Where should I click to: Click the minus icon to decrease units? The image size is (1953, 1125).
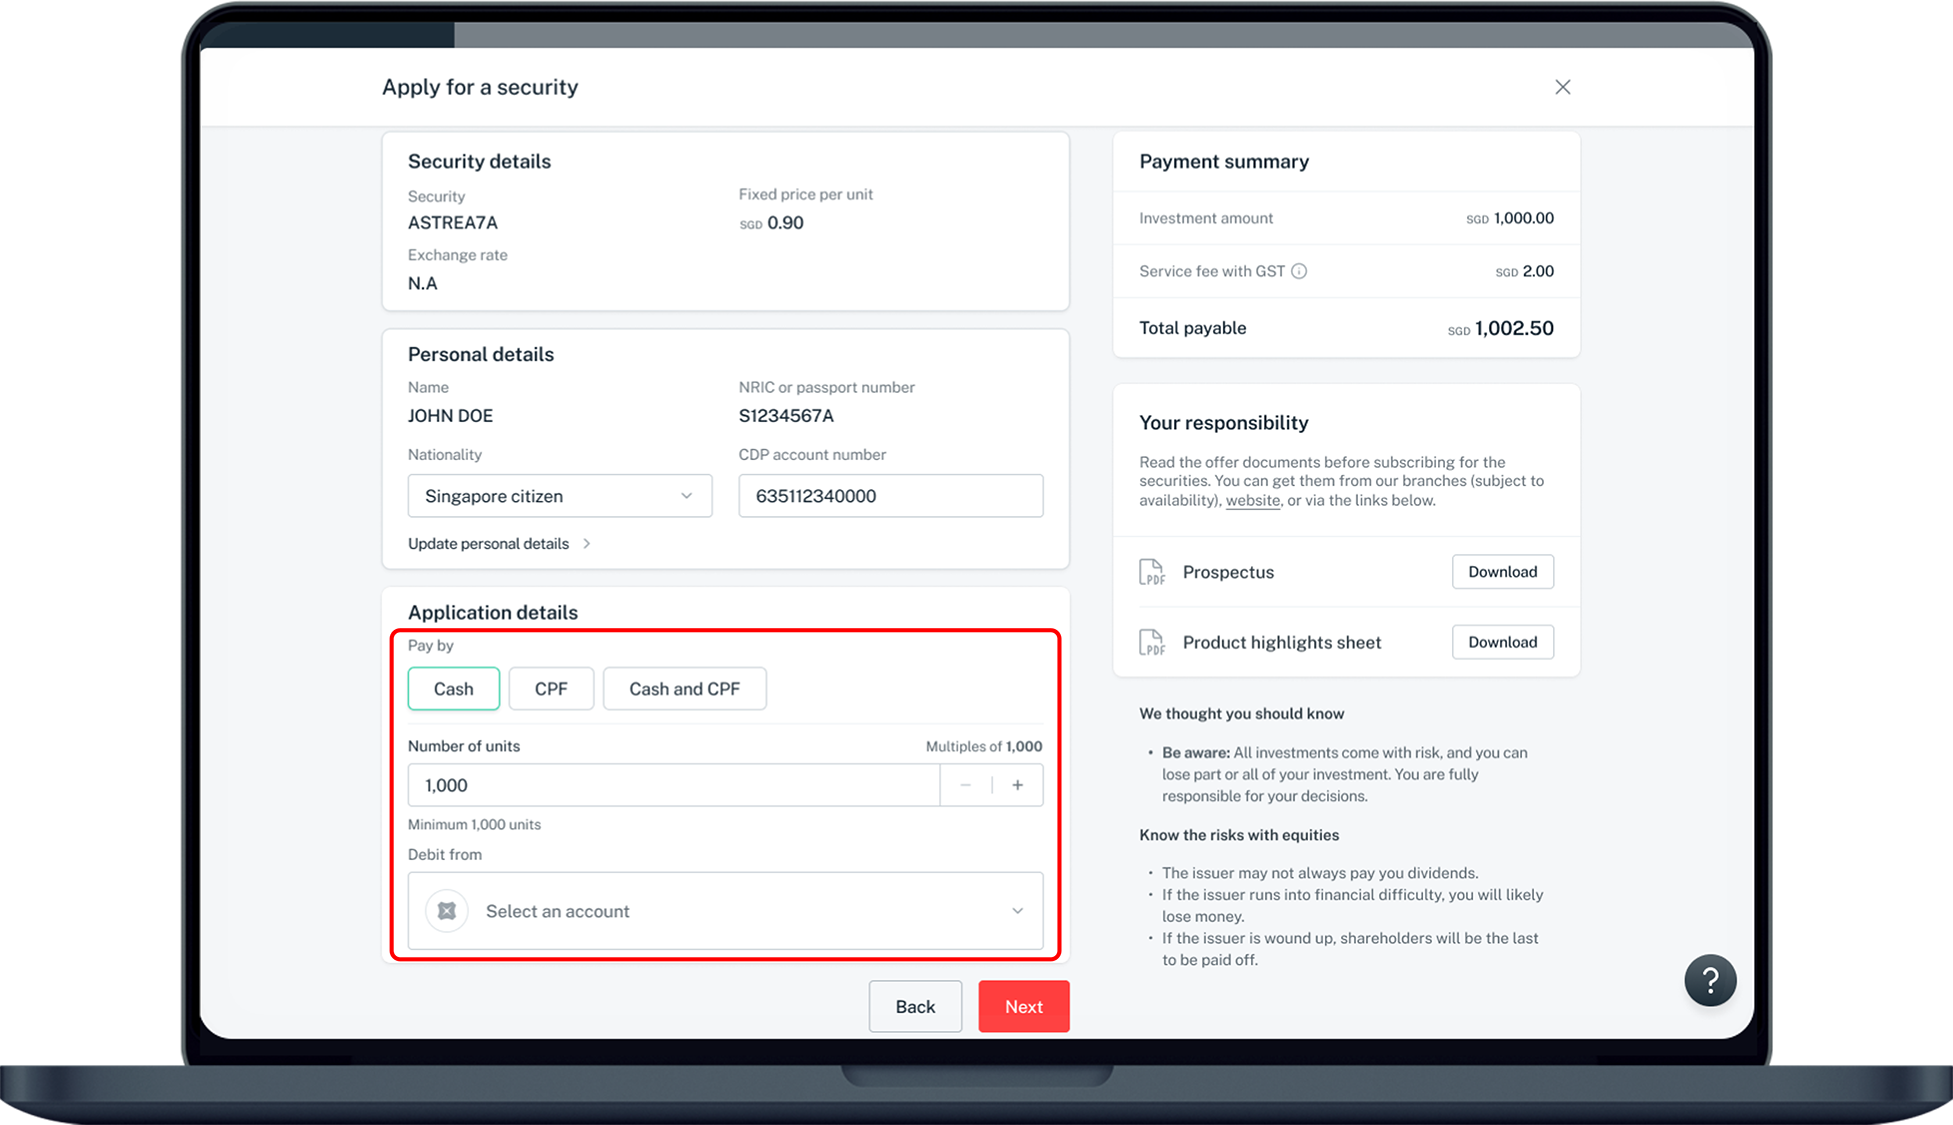tap(965, 785)
